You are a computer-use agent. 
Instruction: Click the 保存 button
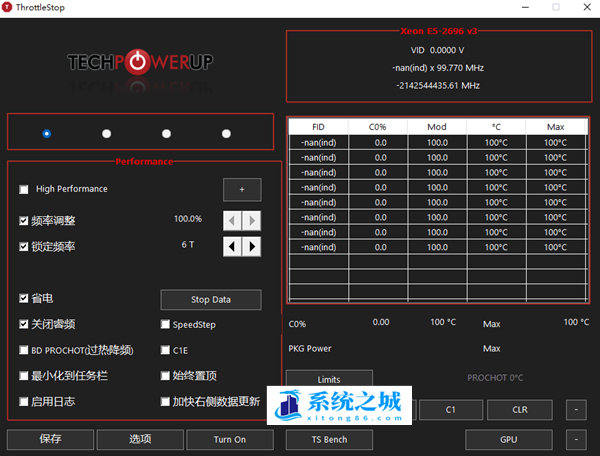click(51, 440)
